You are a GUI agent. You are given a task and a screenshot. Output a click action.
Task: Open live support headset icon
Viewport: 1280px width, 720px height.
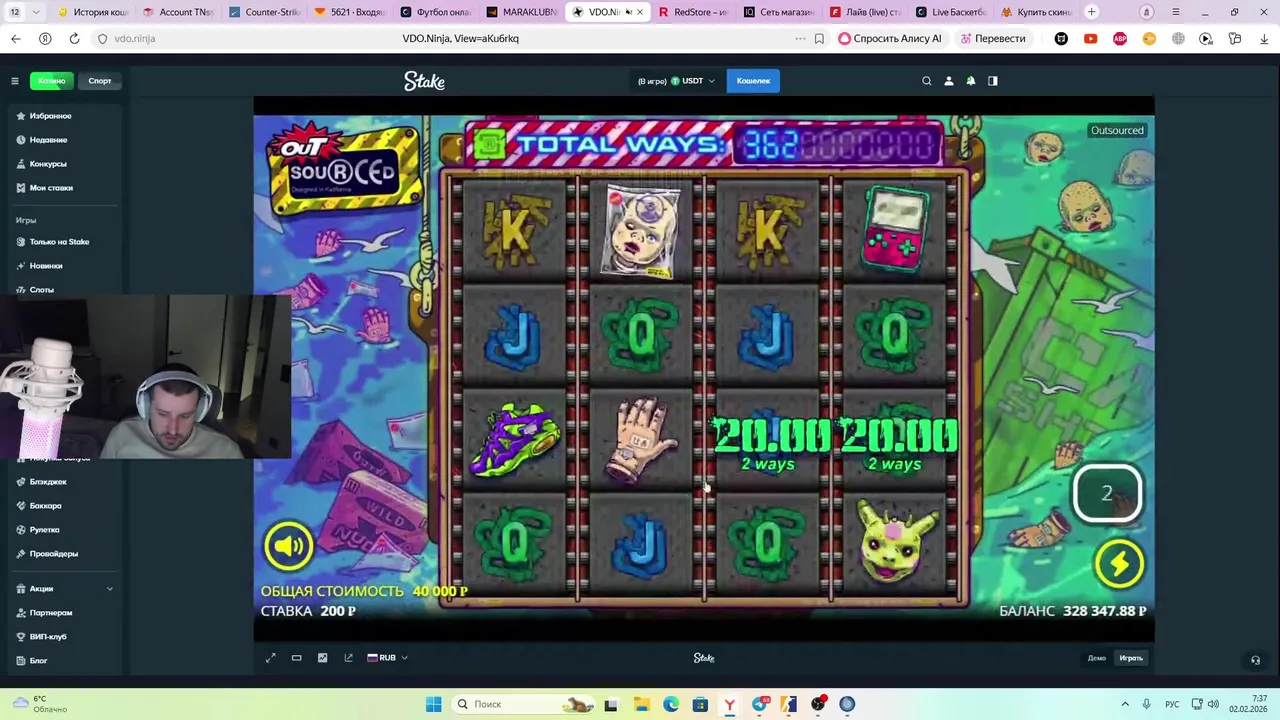[1255, 660]
